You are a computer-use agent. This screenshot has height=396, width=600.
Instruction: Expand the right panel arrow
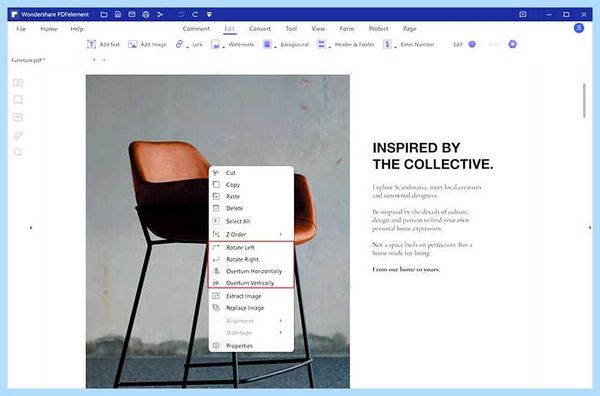[x=590, y=228]
